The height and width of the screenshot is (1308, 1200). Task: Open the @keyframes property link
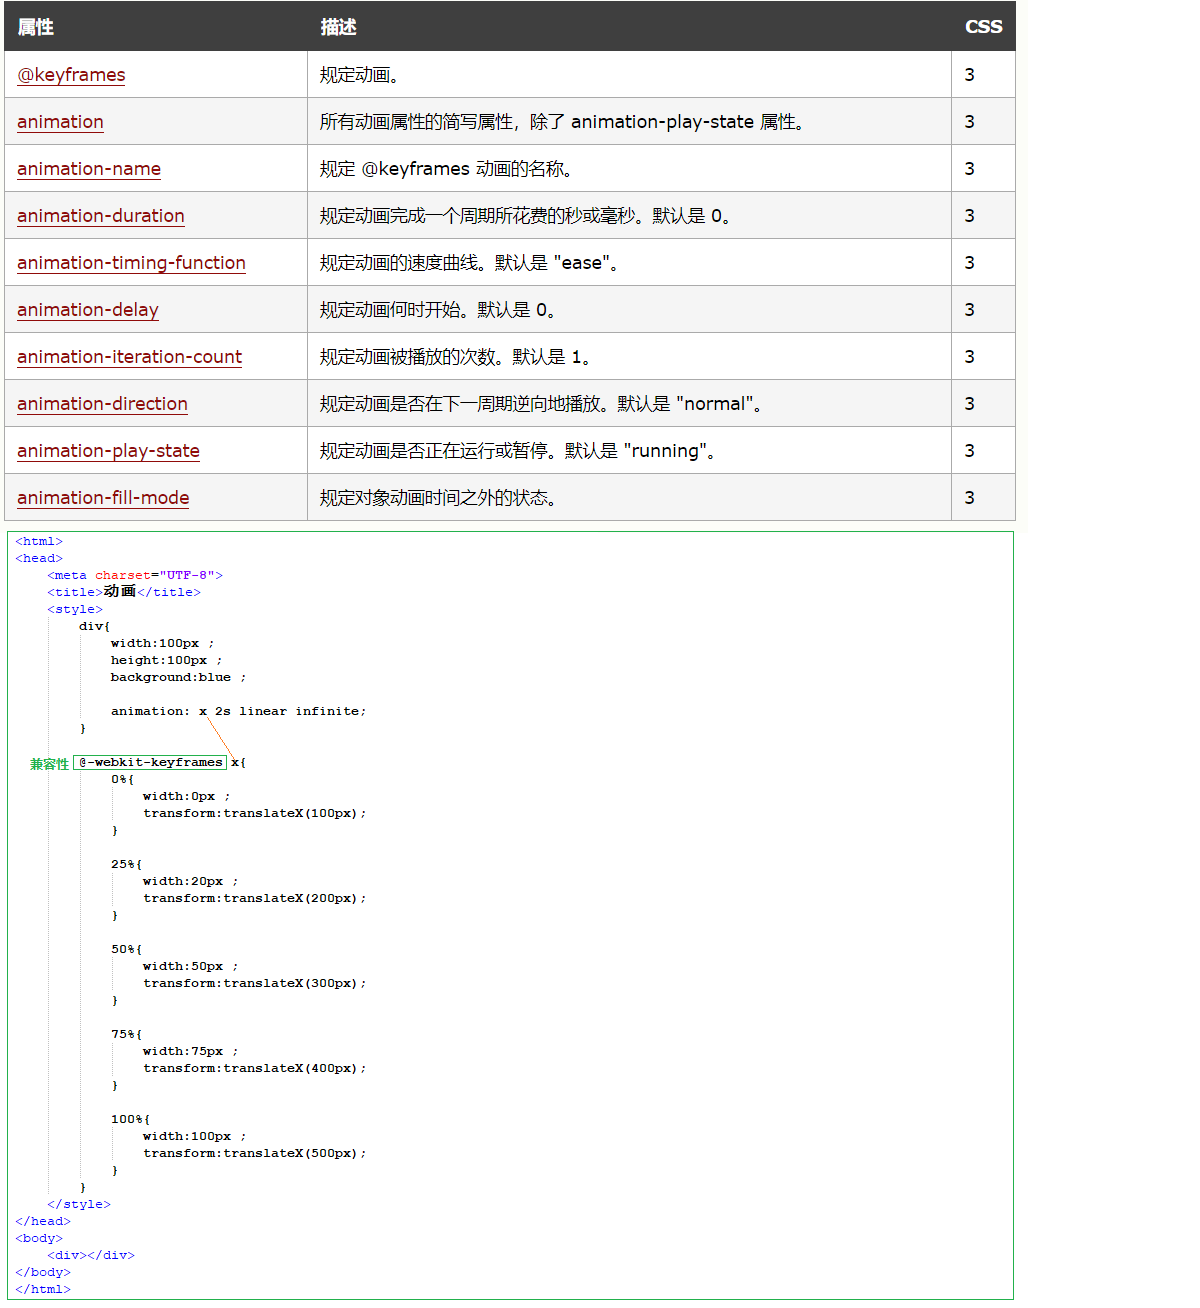tap(71, 75)
